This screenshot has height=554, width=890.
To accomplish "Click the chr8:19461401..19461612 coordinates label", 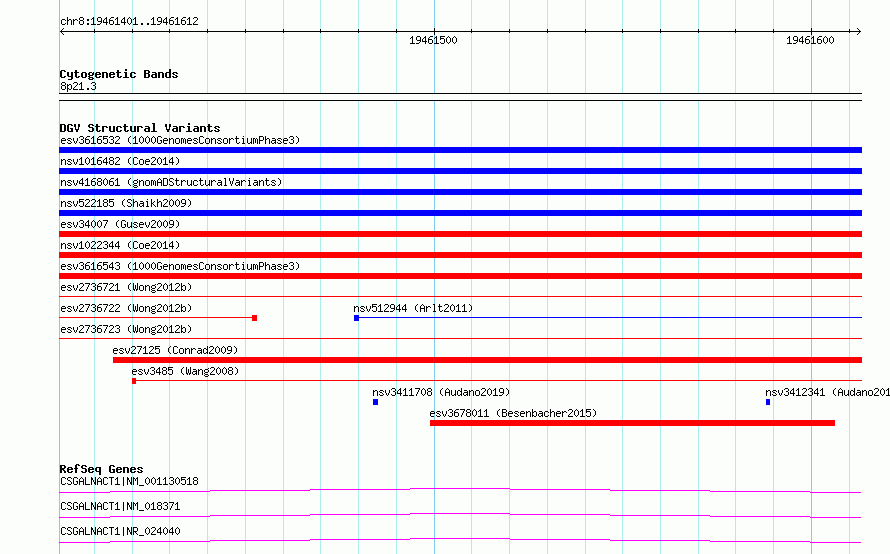I will pyautogui.click(x=129, y=22).
